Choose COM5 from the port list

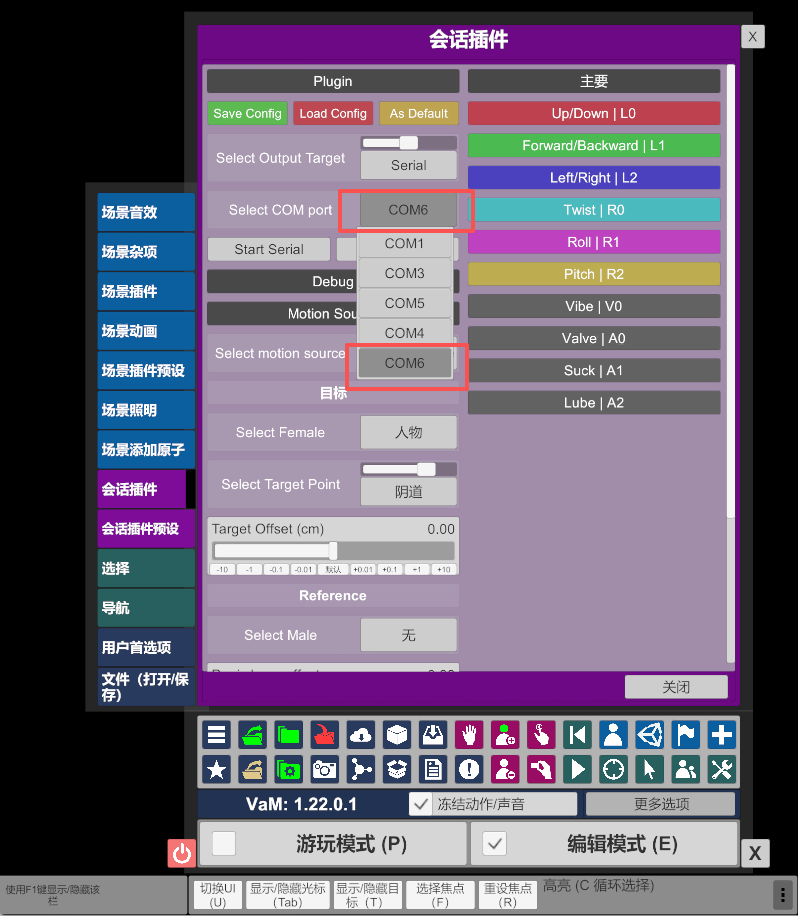click(404, 303)
